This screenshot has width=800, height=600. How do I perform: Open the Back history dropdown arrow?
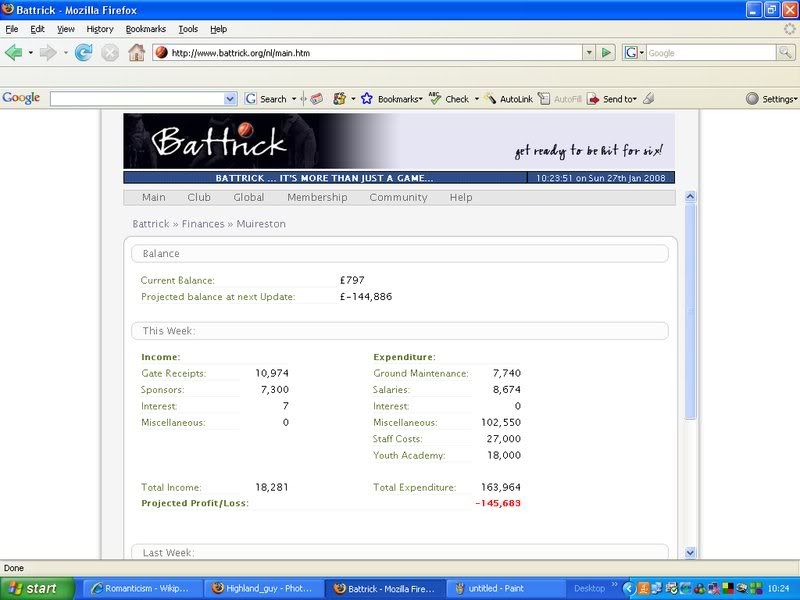[31, 53]
